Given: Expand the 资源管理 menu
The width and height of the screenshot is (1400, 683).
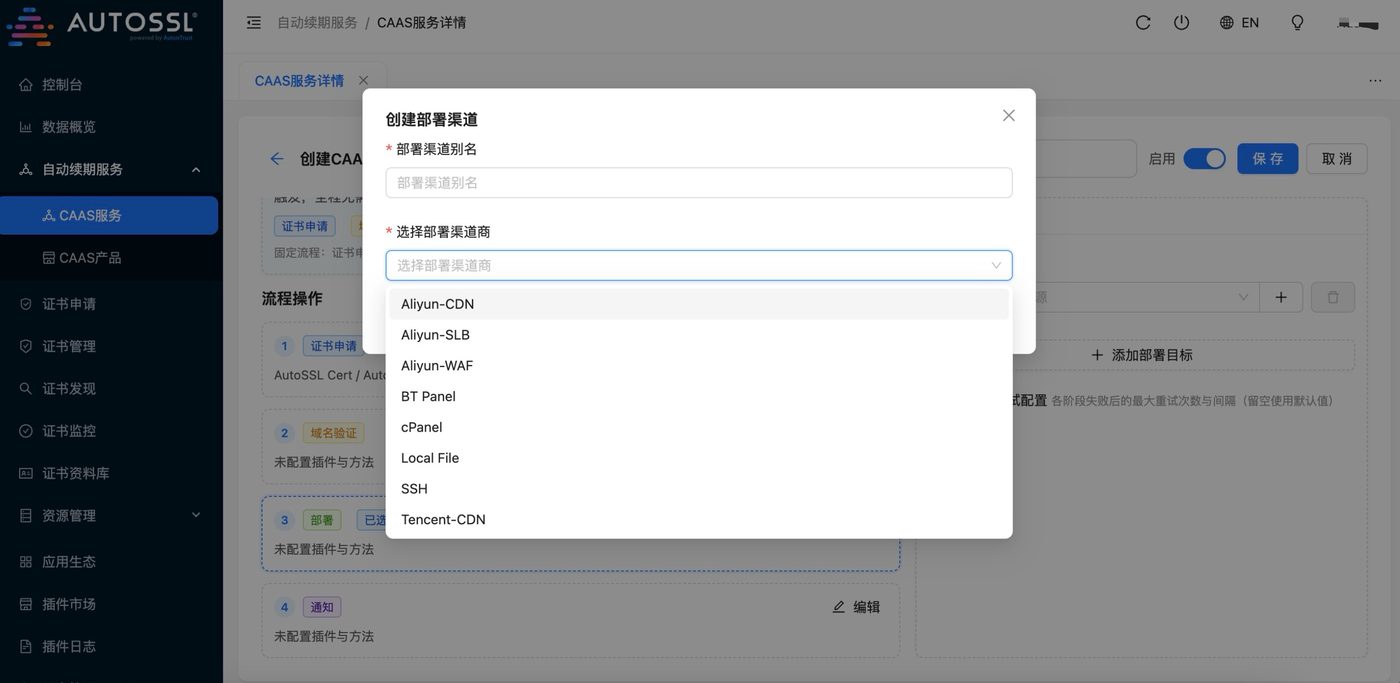Looking at the screenshot, I should [x=110, y=515].
